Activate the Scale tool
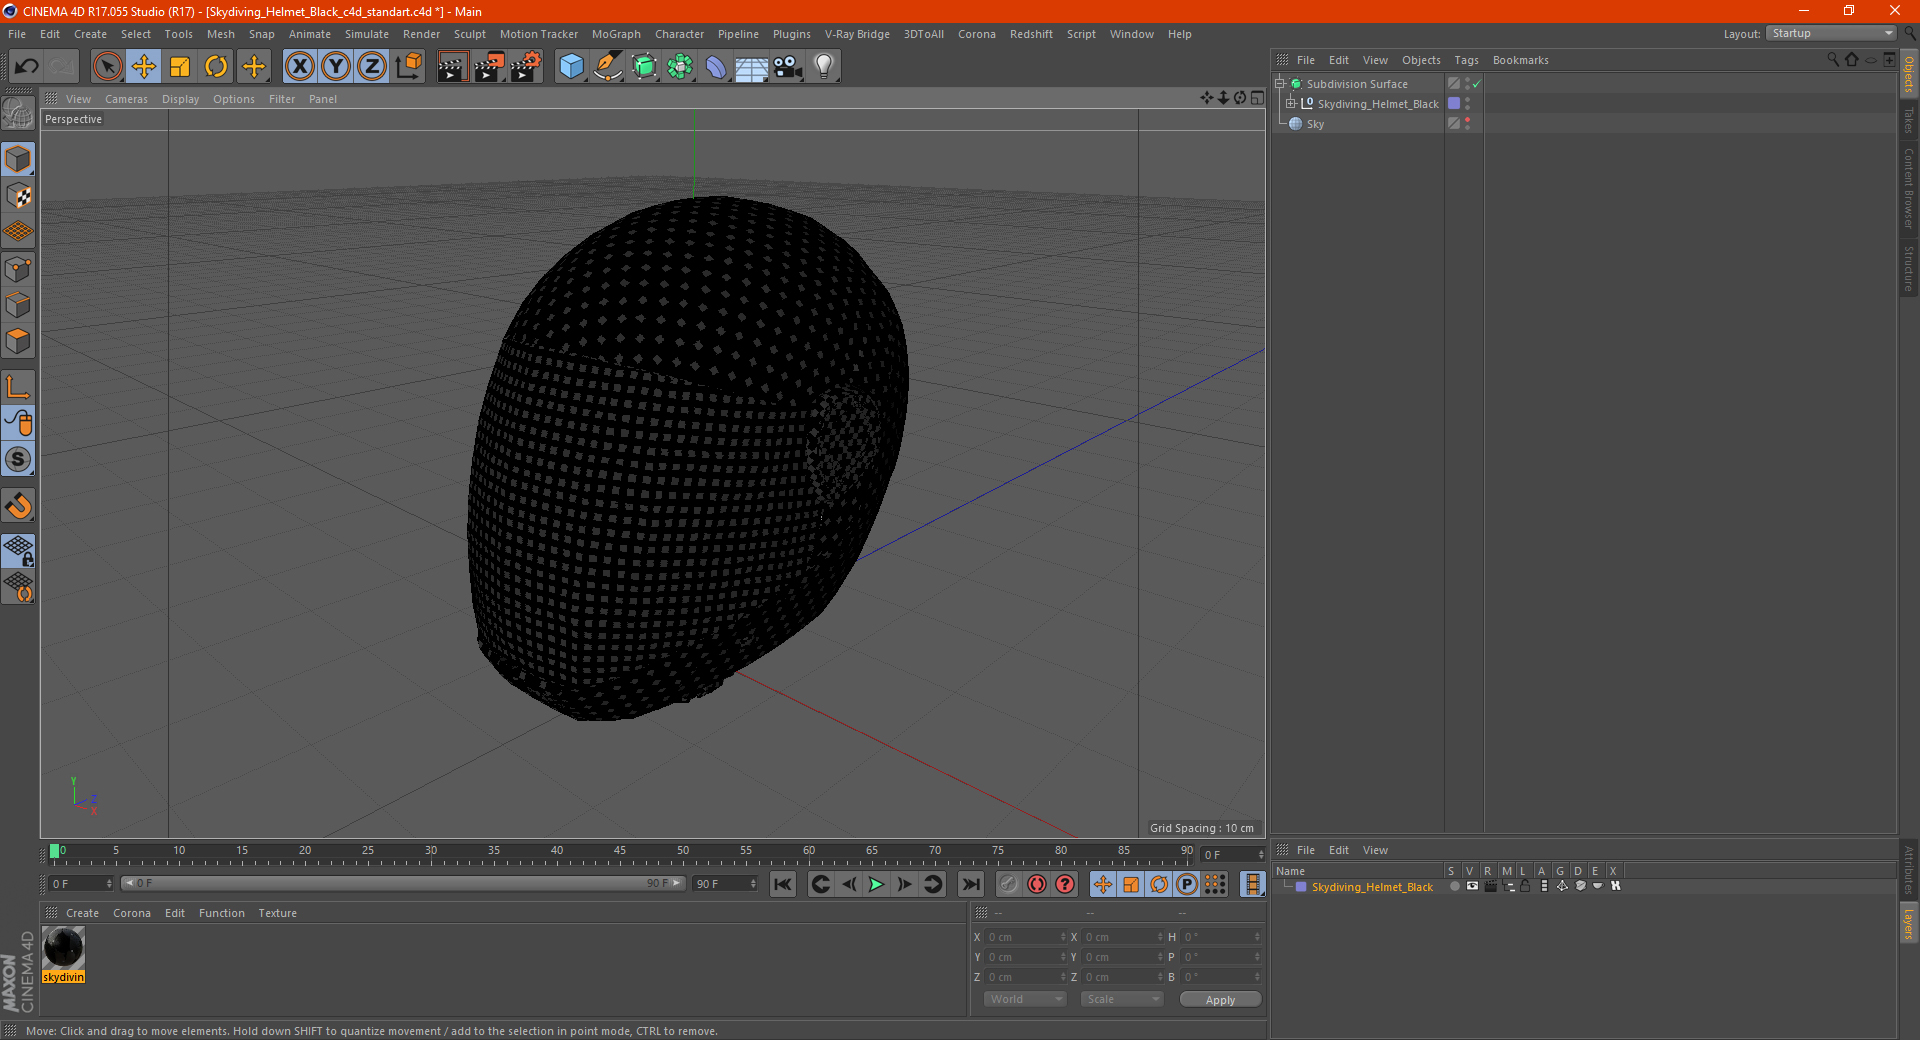1920x1040 pixels. [180, 67]
